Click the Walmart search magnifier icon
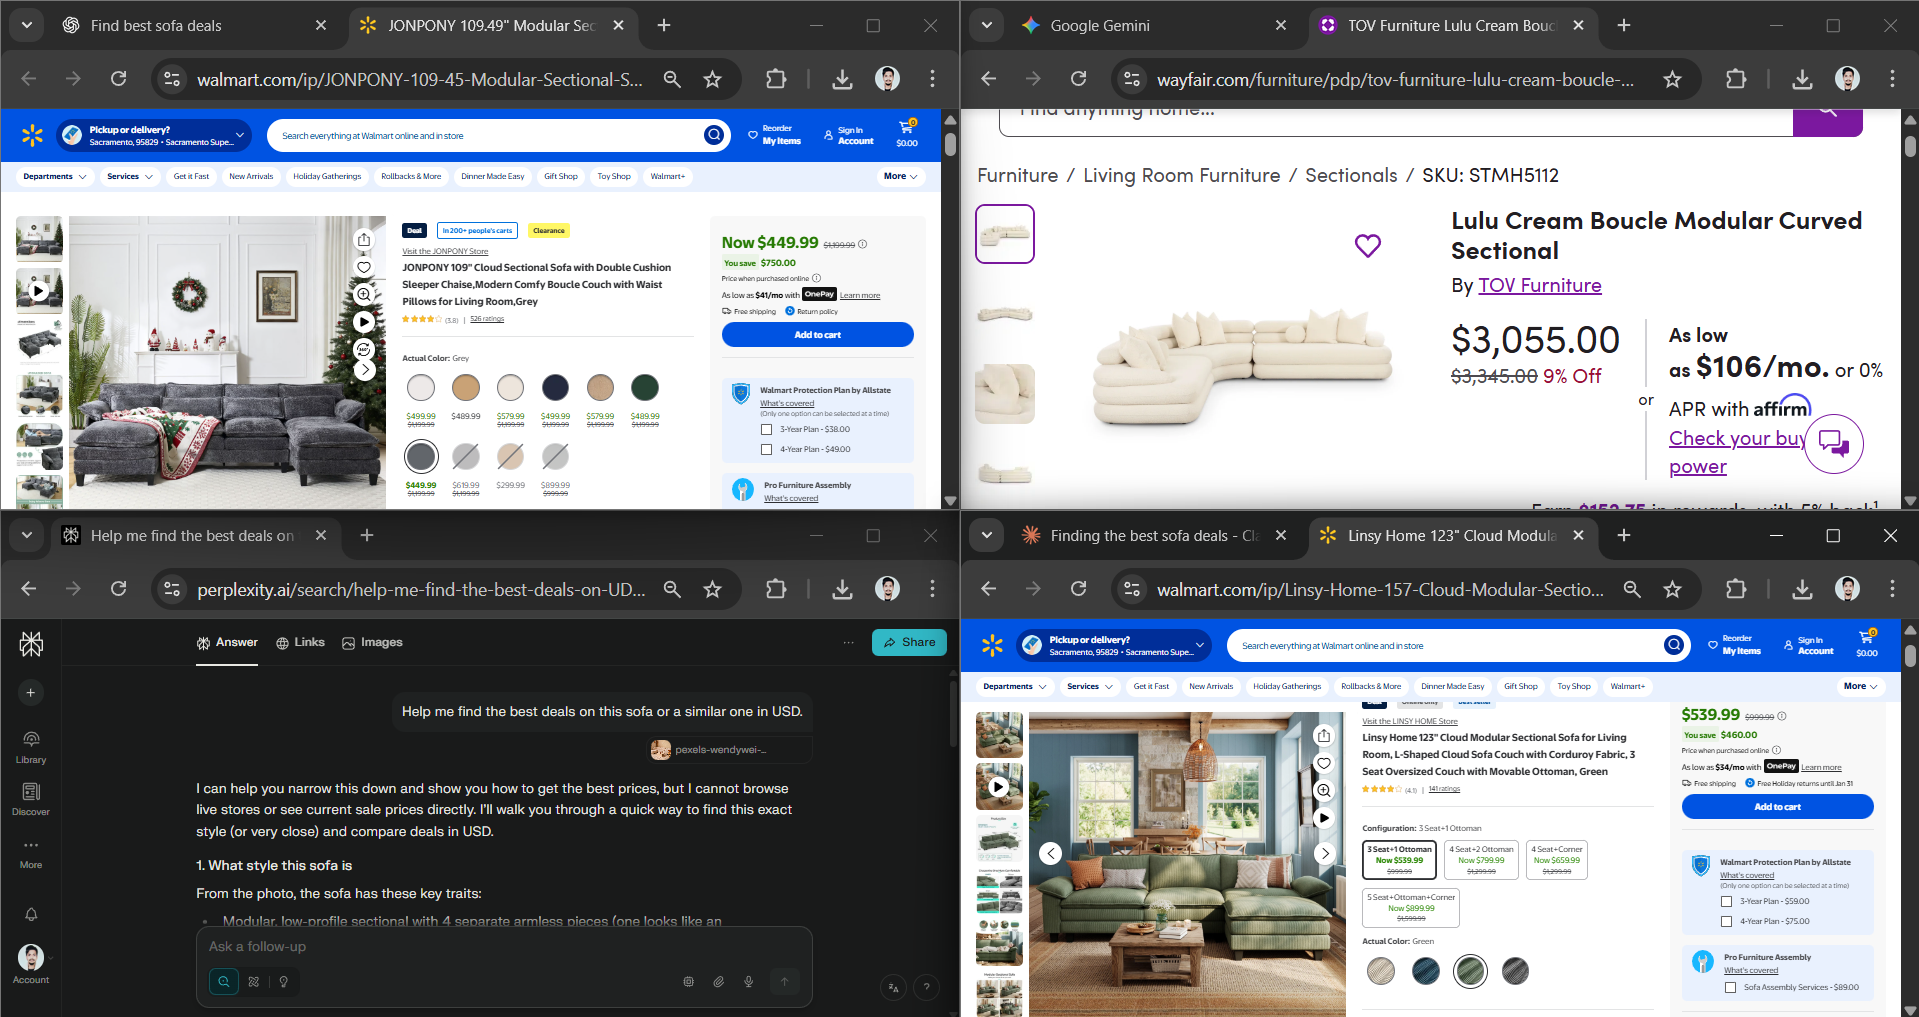The image size is (1919, 1017). coord(714,134)
